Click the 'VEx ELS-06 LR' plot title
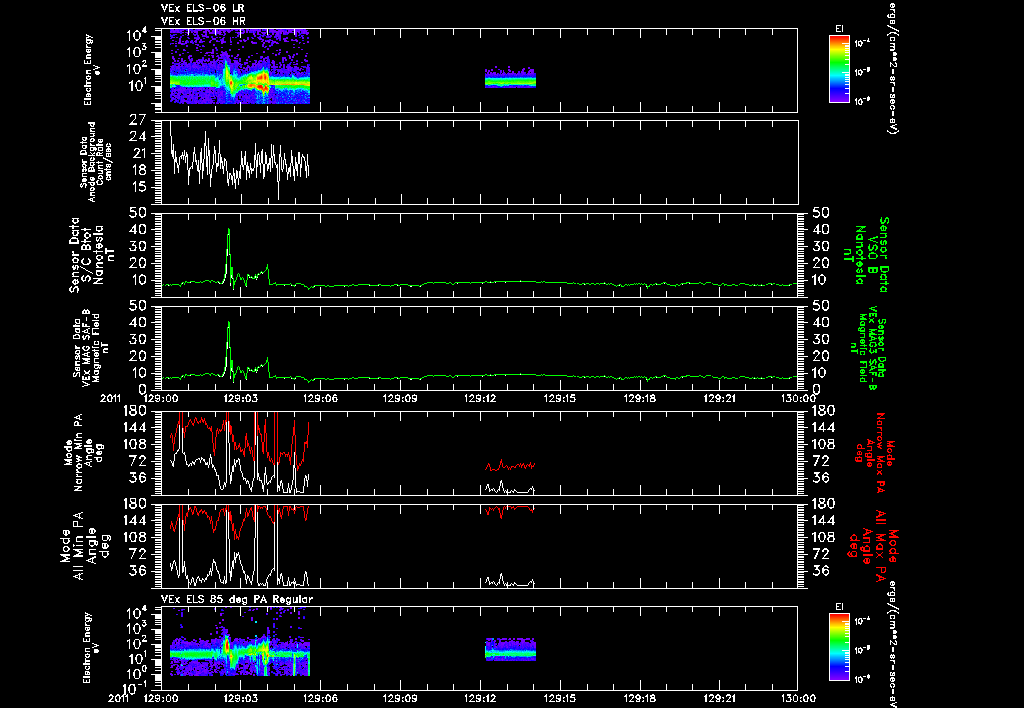1024x708 pixels. pos(202,8)
